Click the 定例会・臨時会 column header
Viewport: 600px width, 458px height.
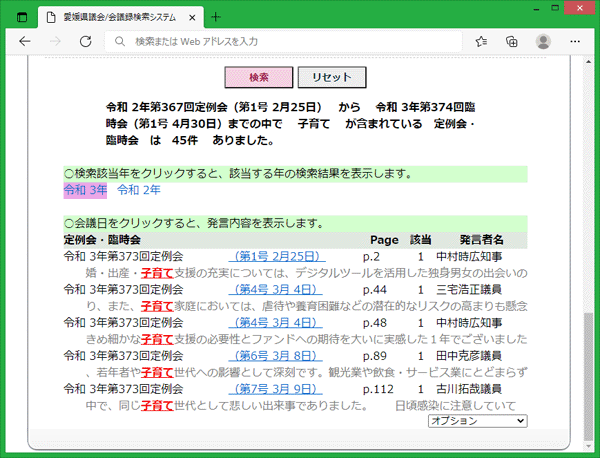tap(102, 240)
